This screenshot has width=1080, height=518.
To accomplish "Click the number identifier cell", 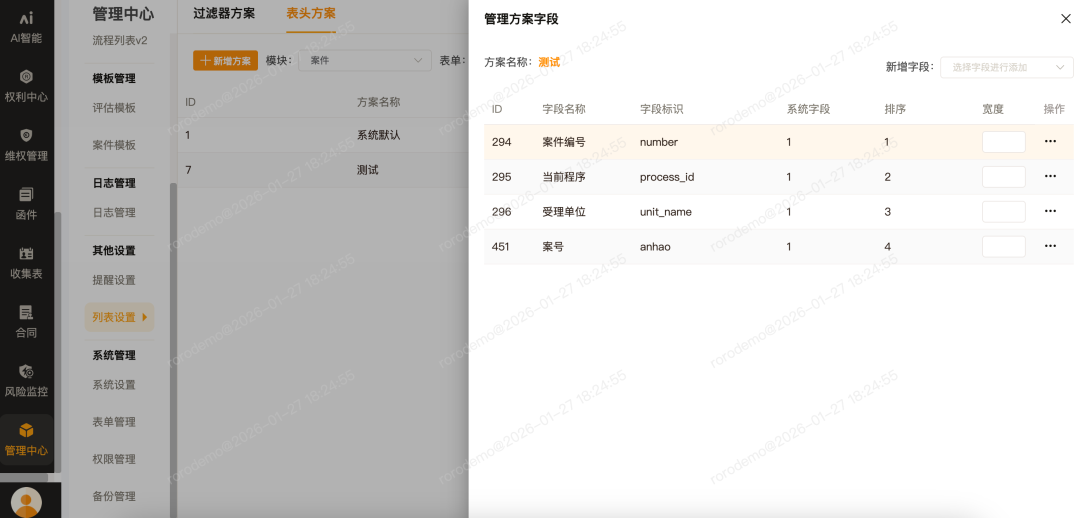I will 659,142.
